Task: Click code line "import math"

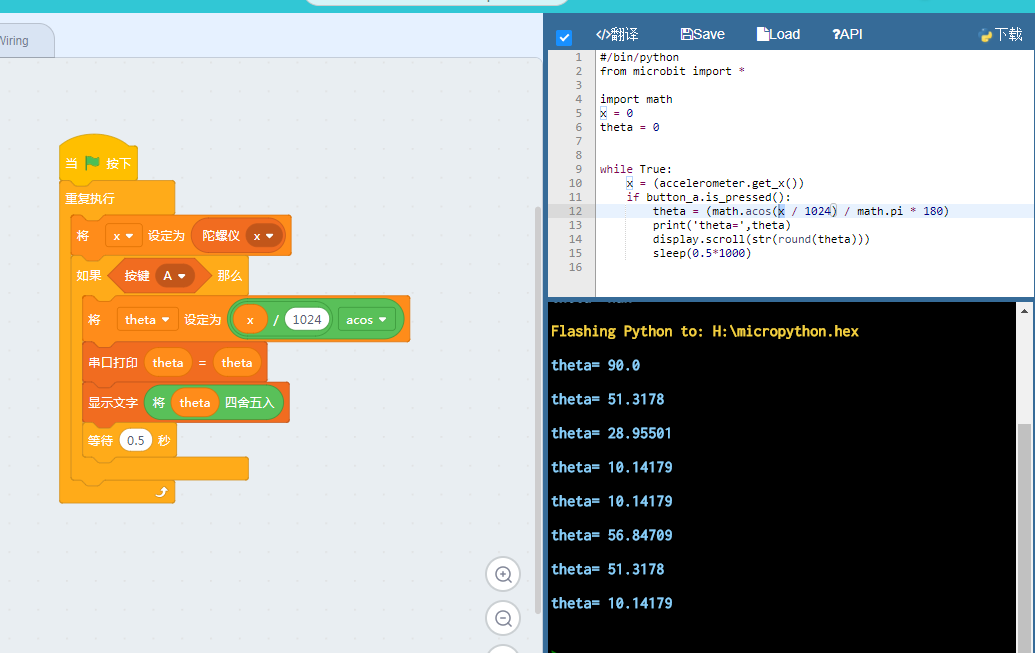Action: (636, 99)
